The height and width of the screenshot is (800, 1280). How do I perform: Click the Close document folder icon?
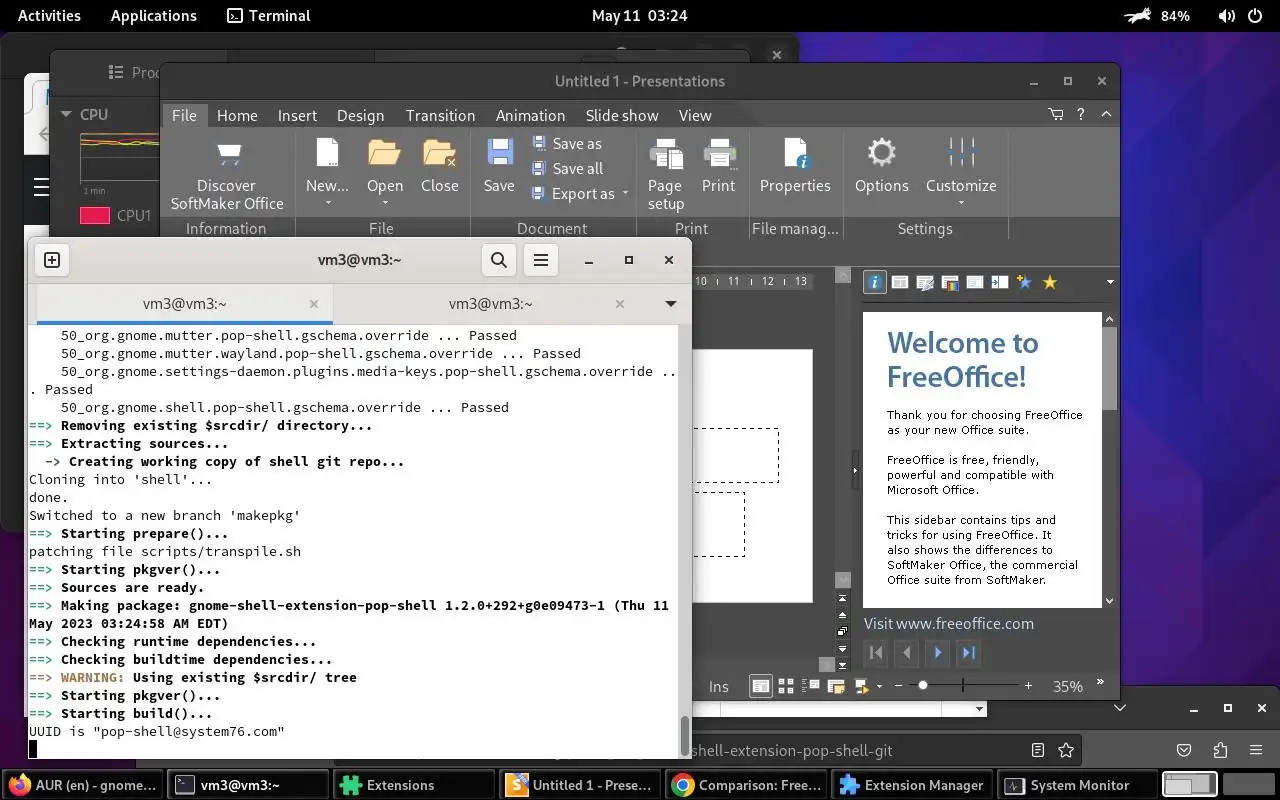click(440, 152)
